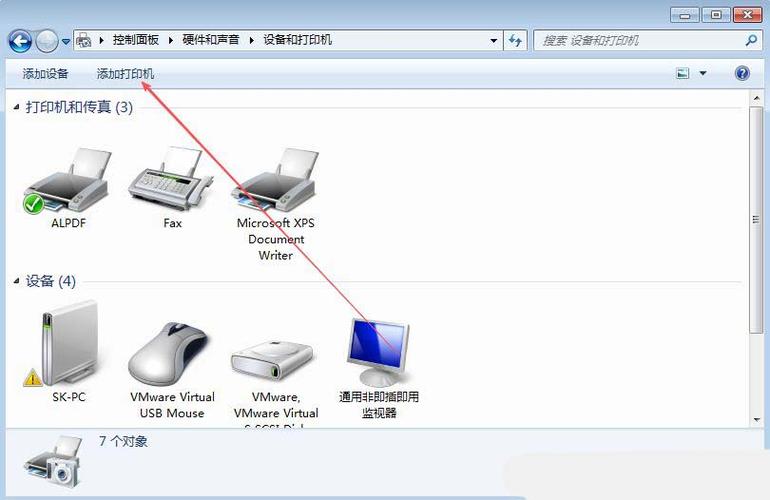Click the search magnifier icon
The width and height of the screenshot is (770, 500).
click(751, 40)
